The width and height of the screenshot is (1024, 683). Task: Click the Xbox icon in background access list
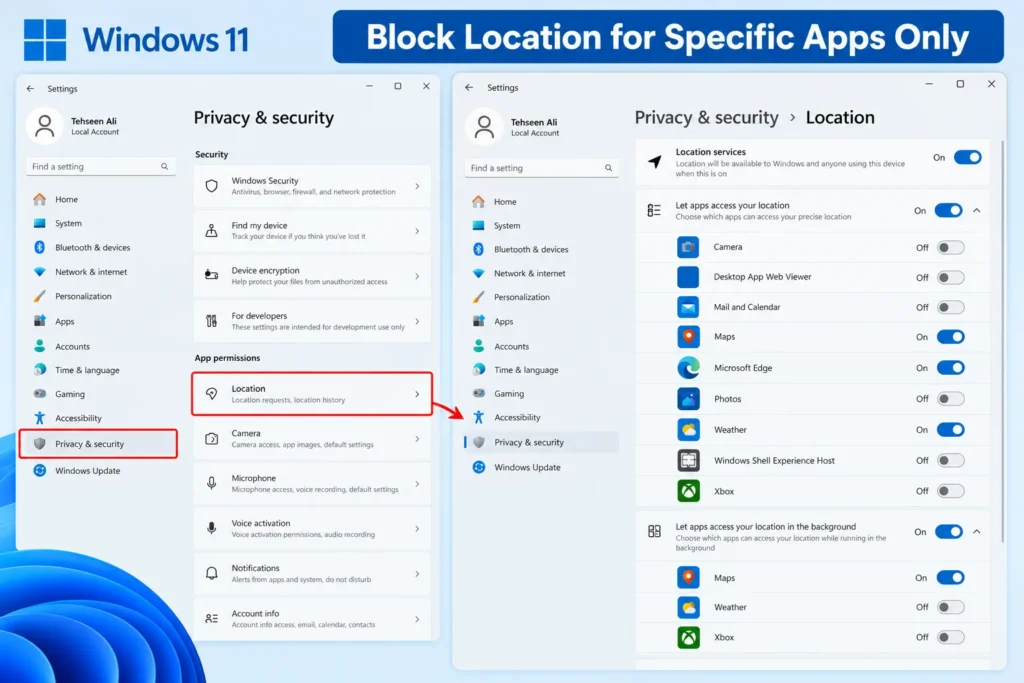(x=688, y=637)
